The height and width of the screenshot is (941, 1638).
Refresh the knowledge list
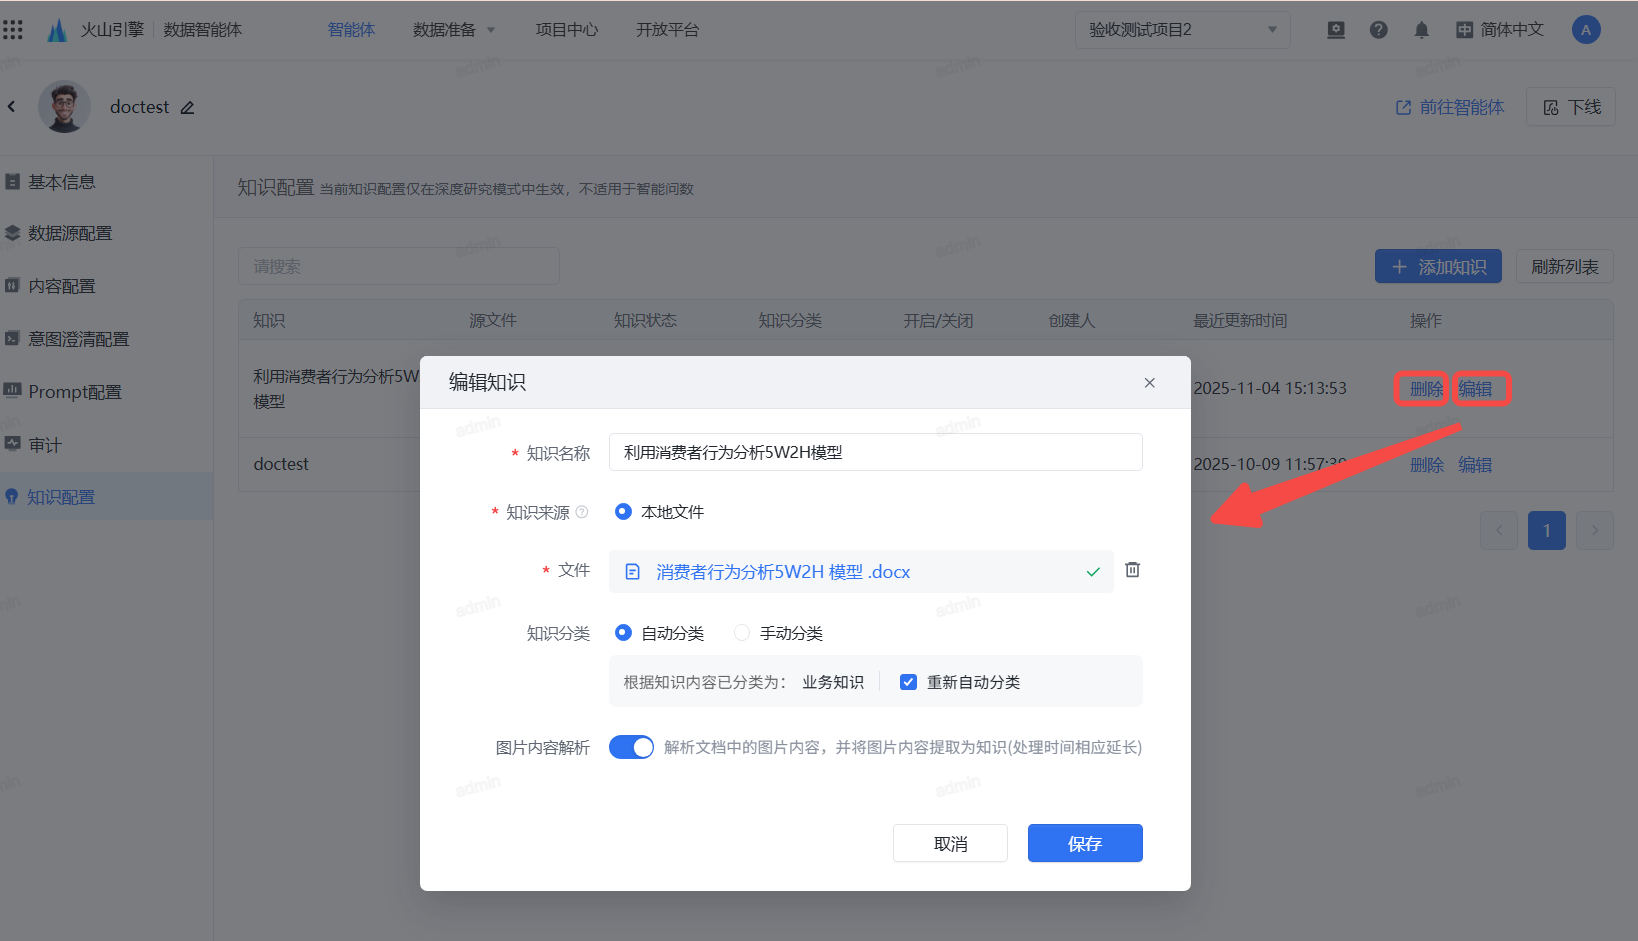pyautogui.click(x=1565, y=267)
